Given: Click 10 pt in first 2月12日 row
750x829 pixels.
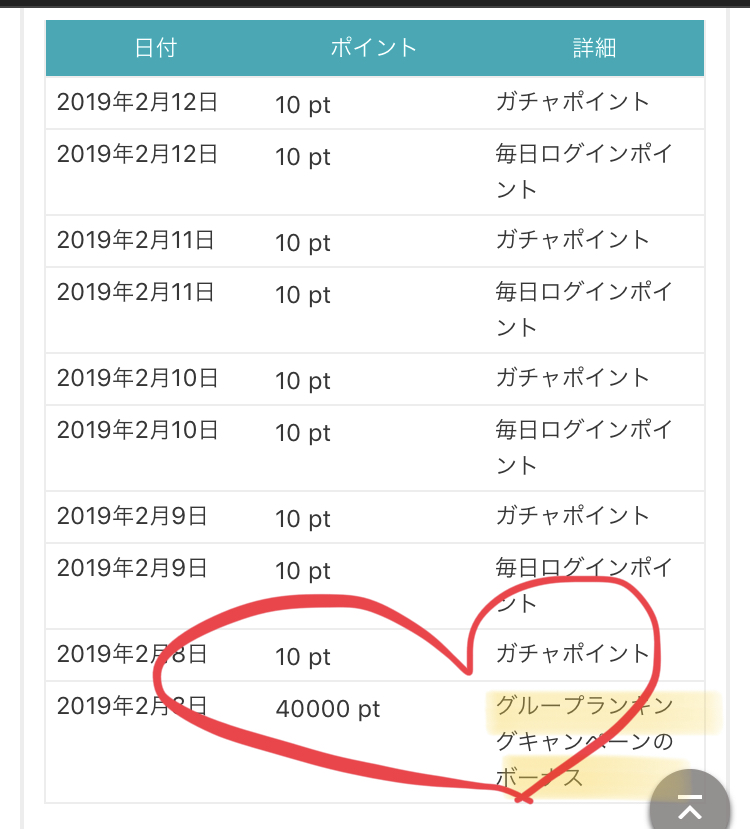Looking at the screenshot, I should (303, 105).
